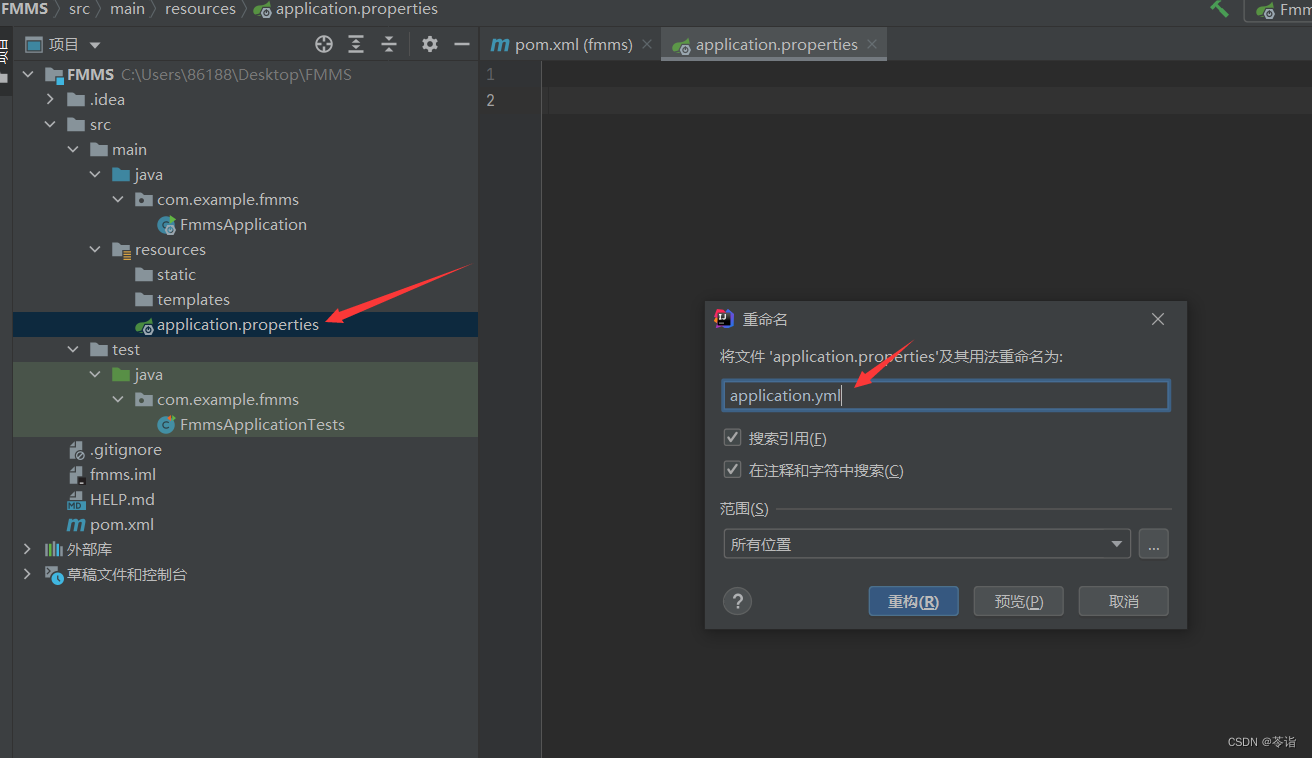Click the External Libraries (外部库) icon
Image resolution: width=1312 pixels, height=758 pixels.
click(x=53, y=550)
